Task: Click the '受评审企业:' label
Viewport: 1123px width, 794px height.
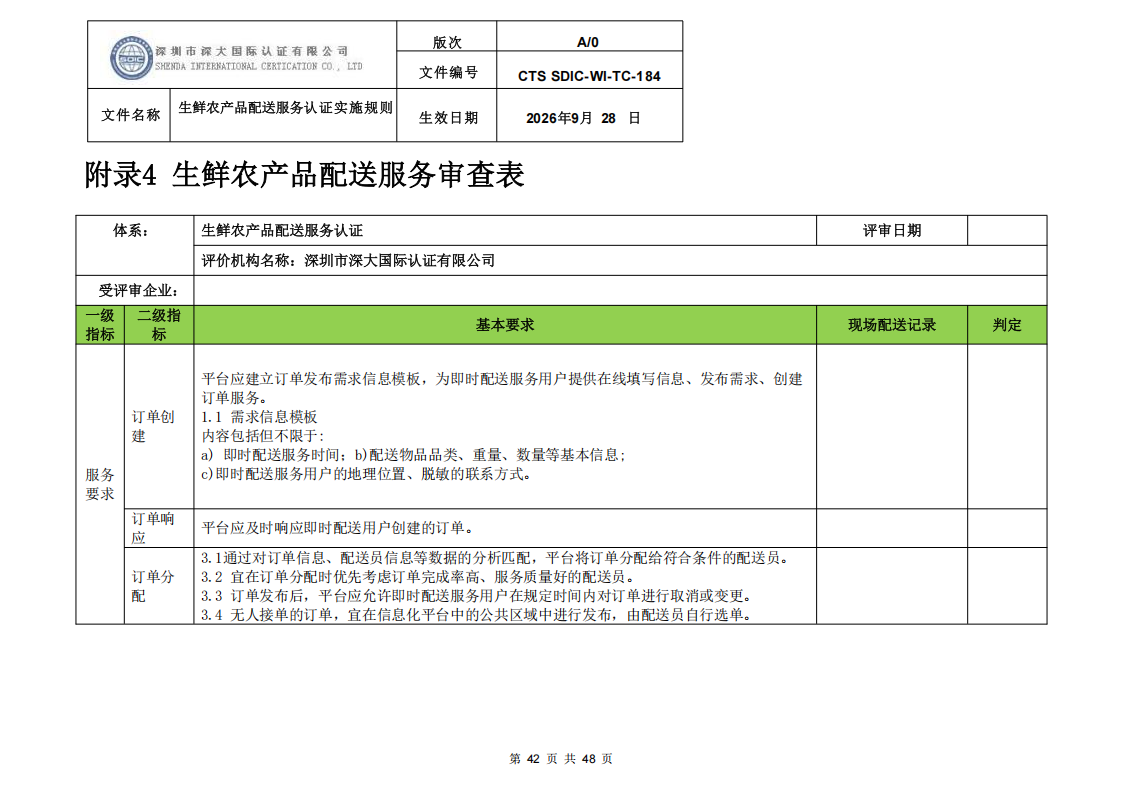Action: click(138, 291)
